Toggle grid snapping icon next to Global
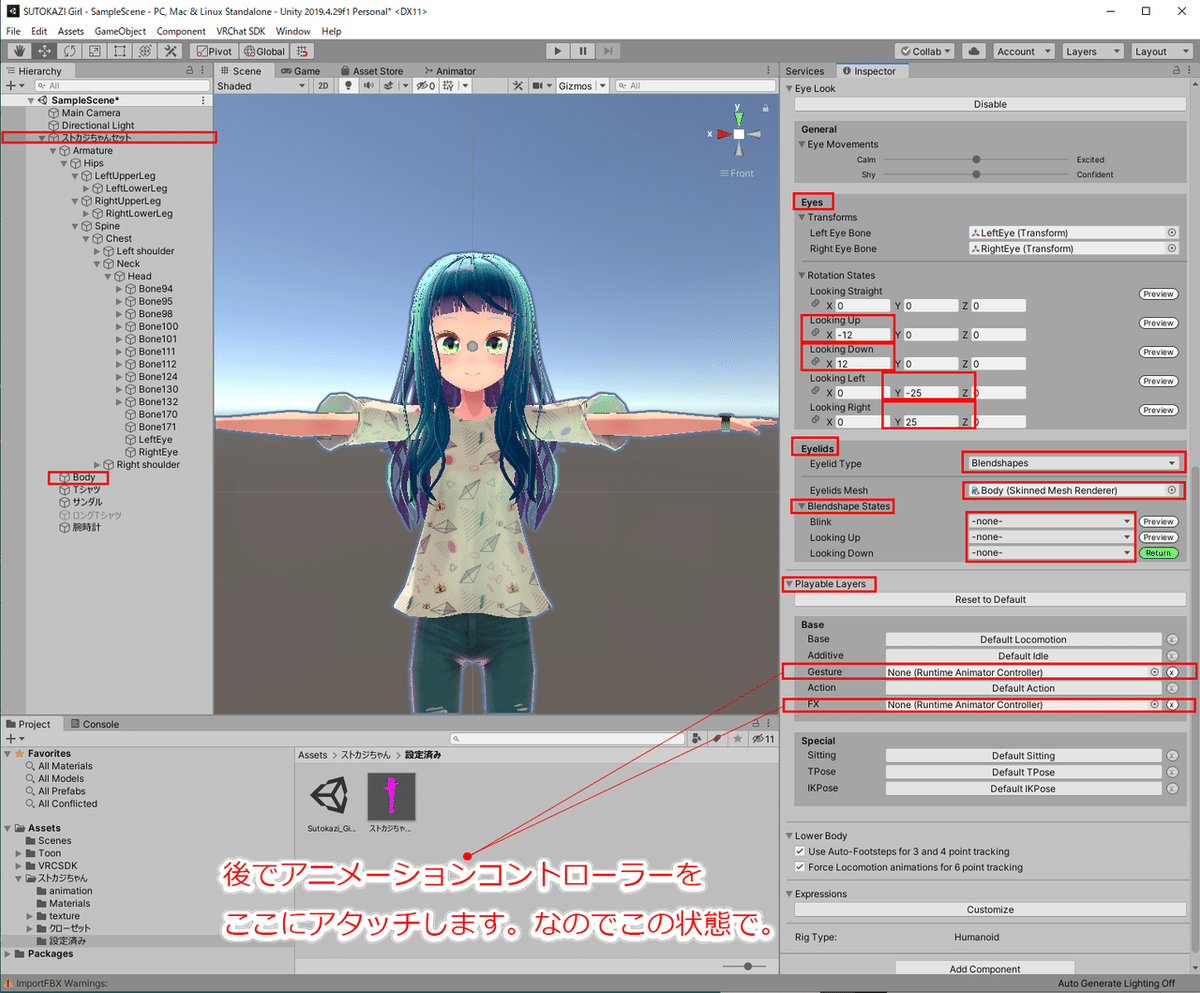This screenshot has width=1200, height=993. [x=303, y=51]
